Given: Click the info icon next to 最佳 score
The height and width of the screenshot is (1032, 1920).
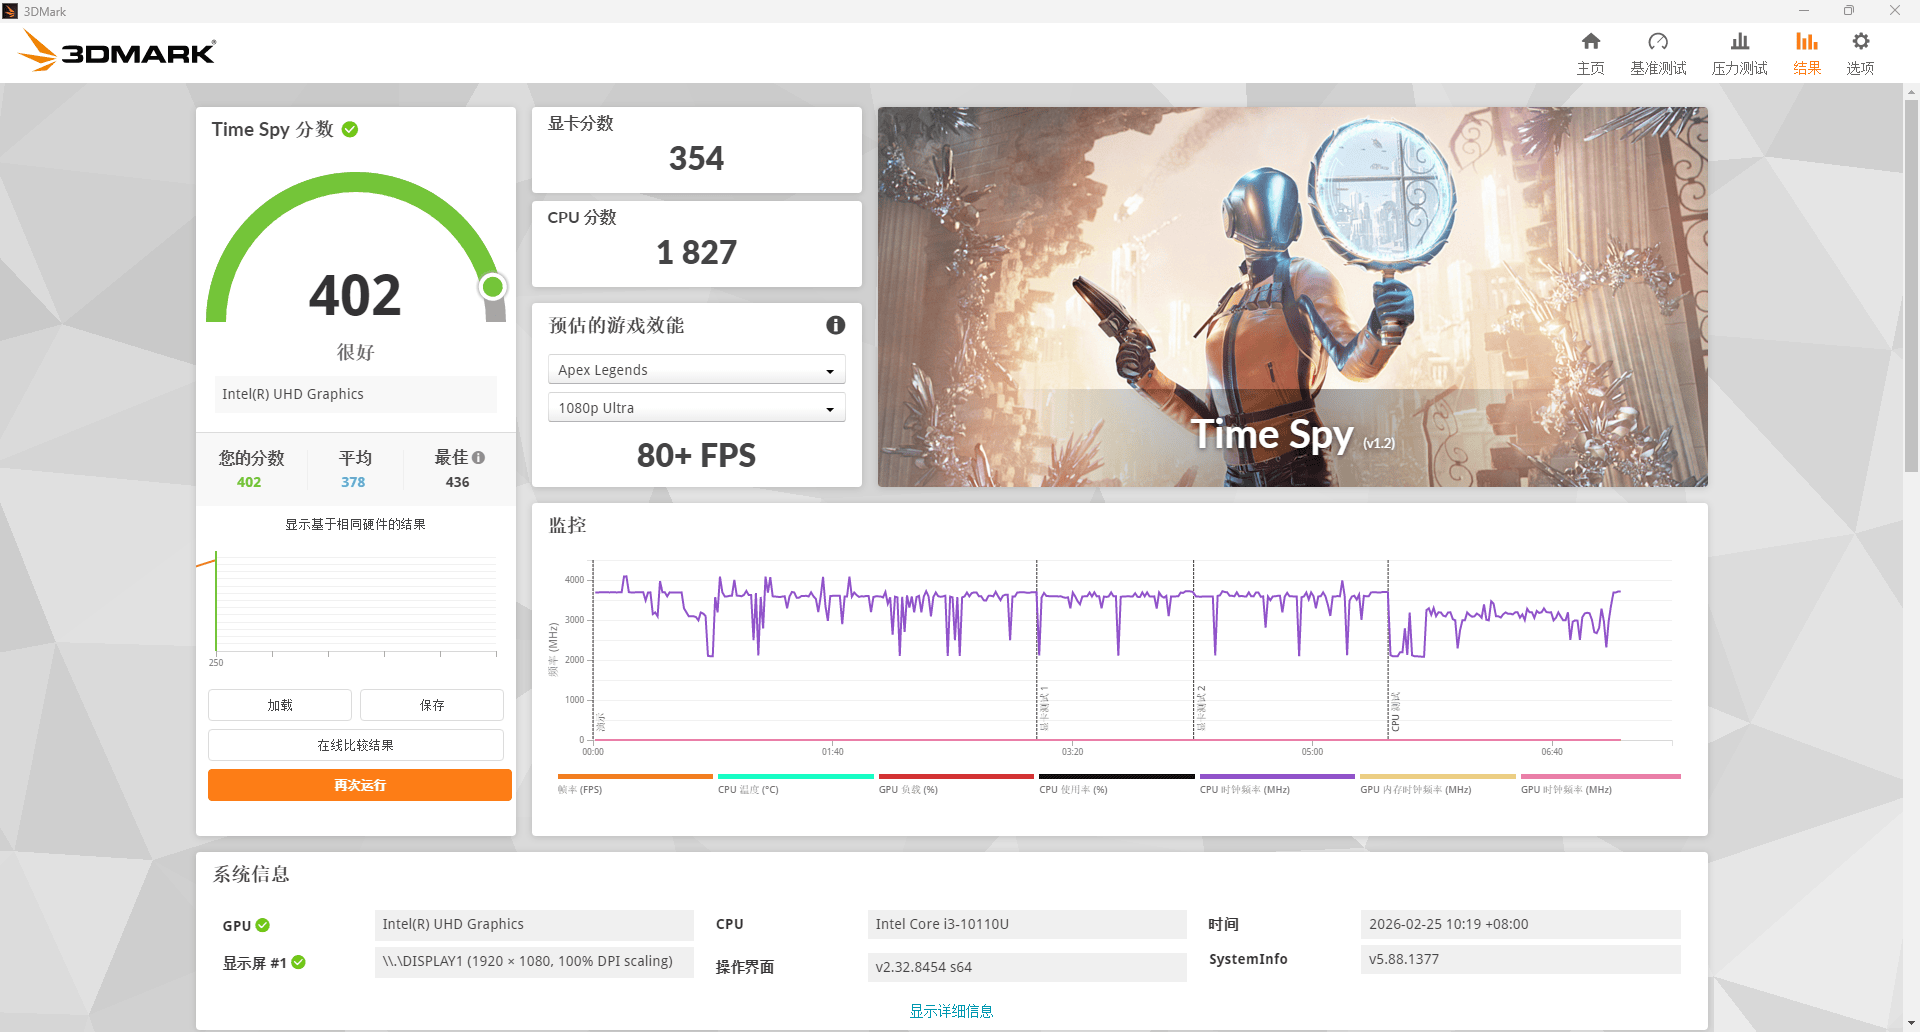Looking at the screenshot, I should point(478,457).
